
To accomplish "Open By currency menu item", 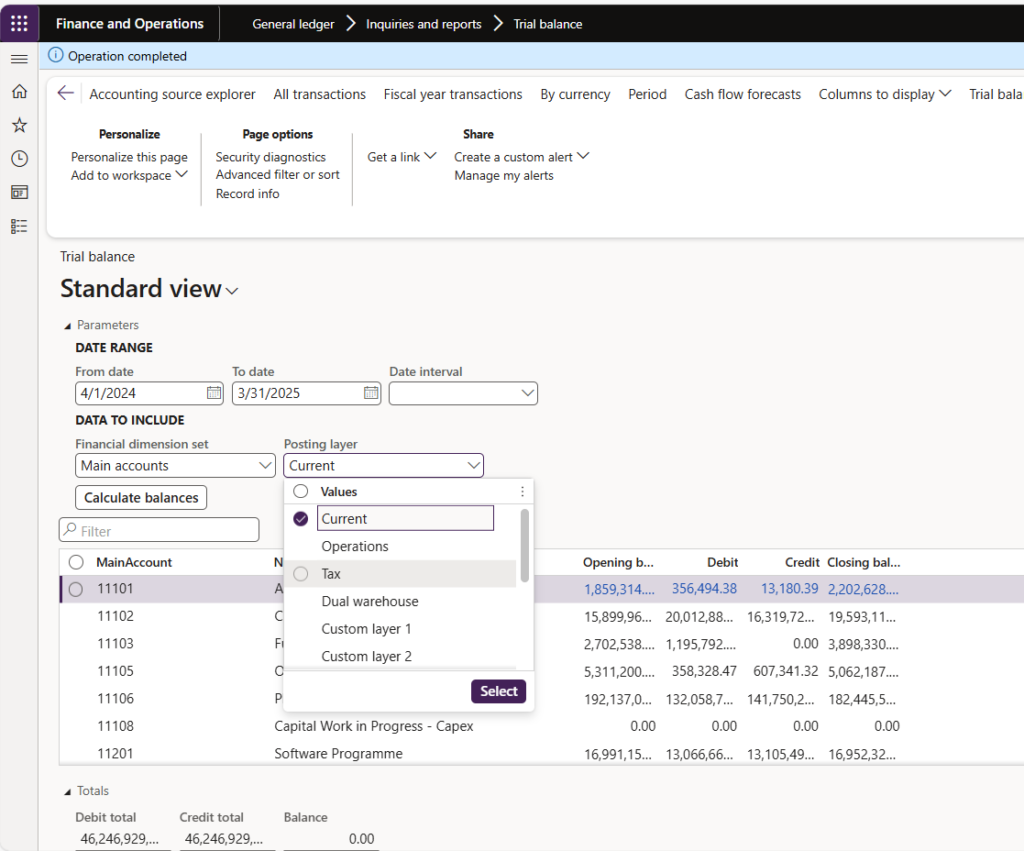I will click(x=575, y=94).
